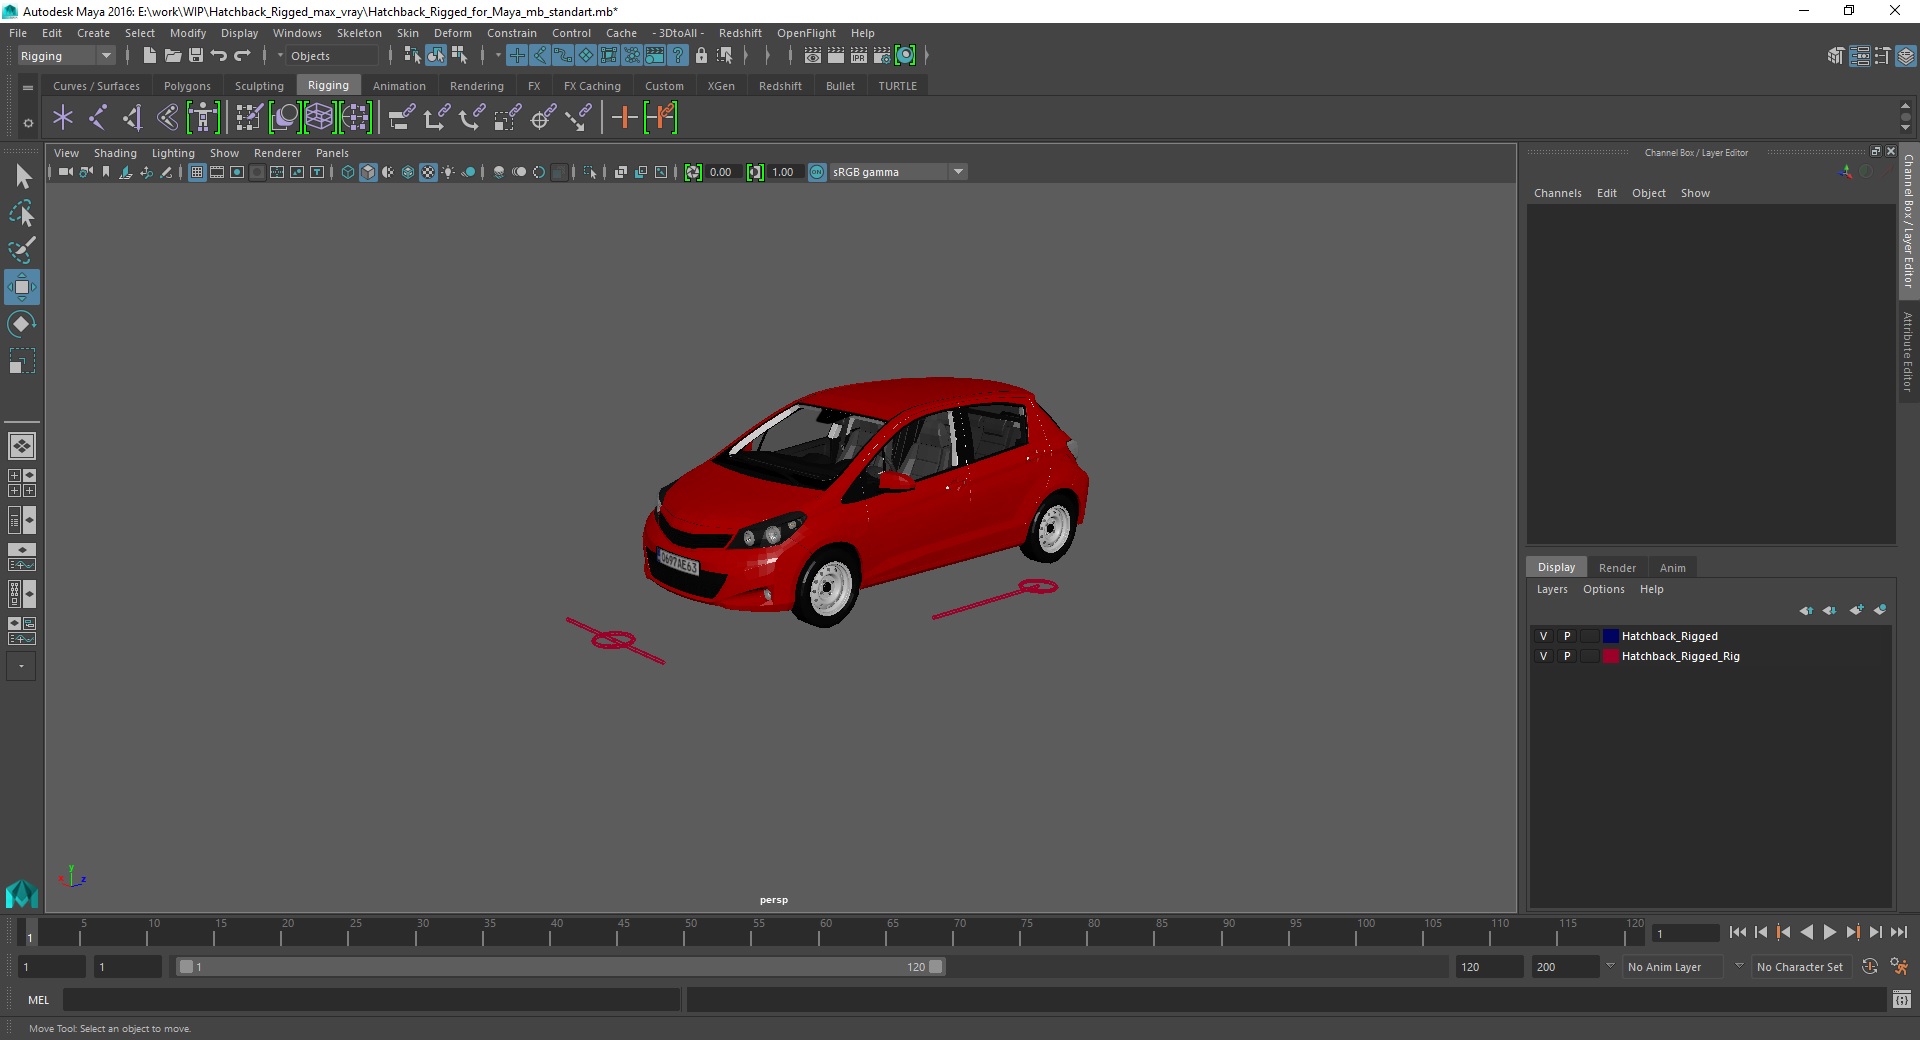The height and width of the screenshot is (1040, 1920).
Task: Click the MEL command line input
Action: 371,999
